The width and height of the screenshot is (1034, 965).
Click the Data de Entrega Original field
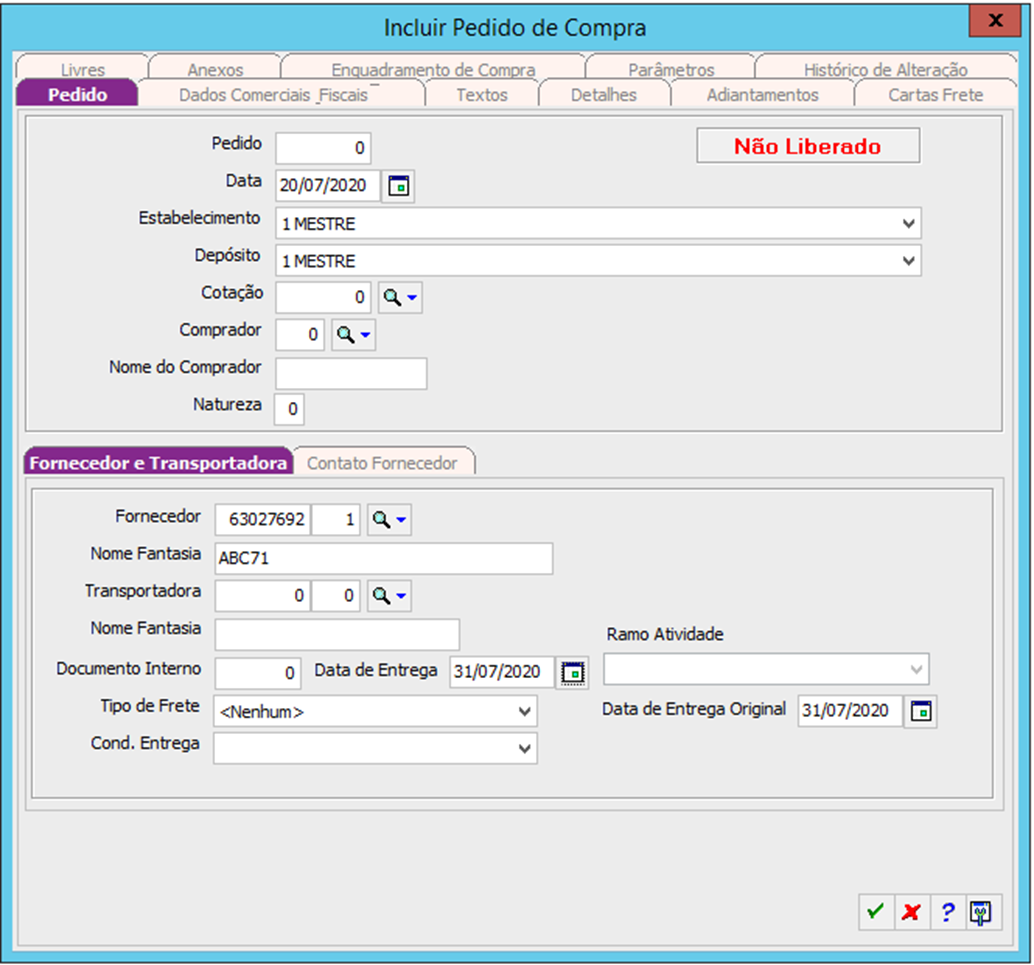pyautogui.click(x=850, y=711)
